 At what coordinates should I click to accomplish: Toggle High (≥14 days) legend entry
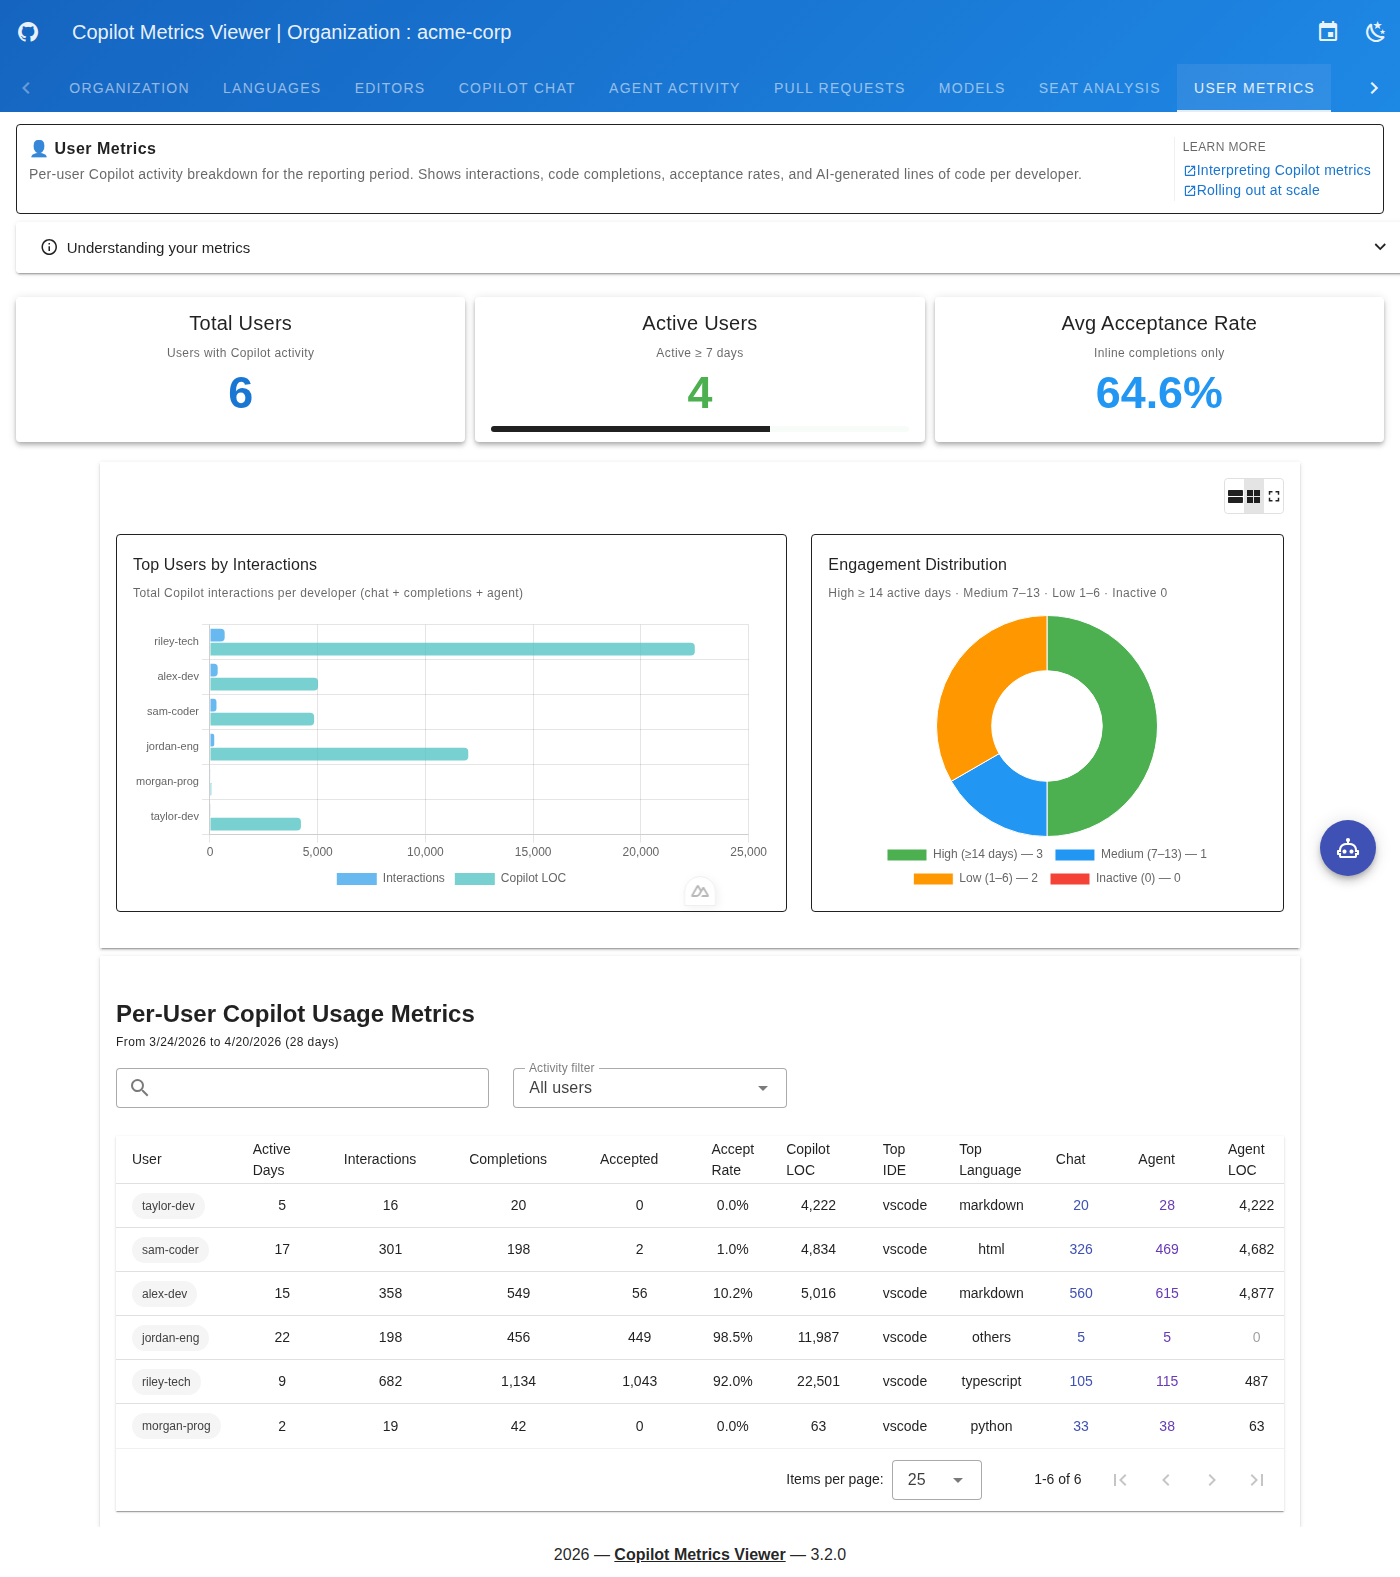point(965,854)
